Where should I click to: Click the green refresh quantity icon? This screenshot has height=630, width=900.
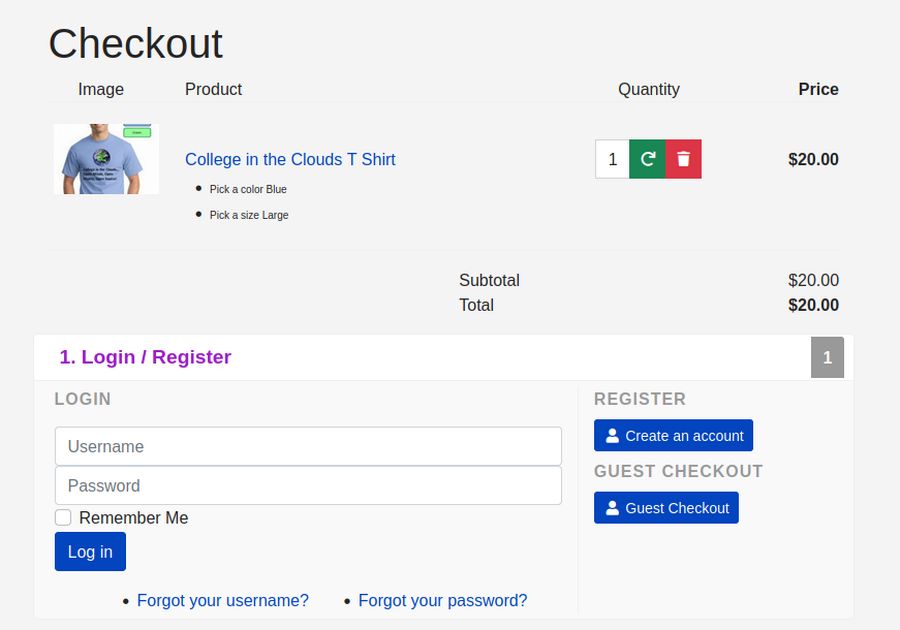(647, 159)
